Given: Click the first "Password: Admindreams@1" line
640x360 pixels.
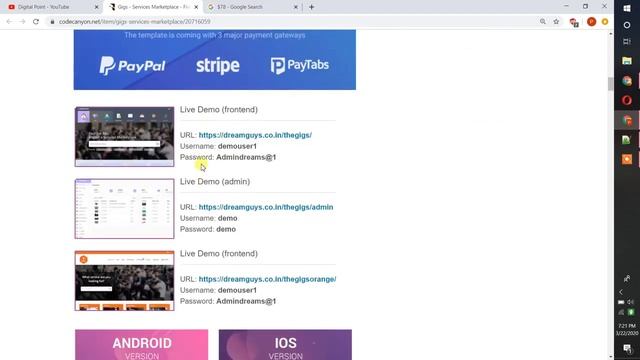Looking at the screenshot, I should pyautogui.click(x=228, y=157).
